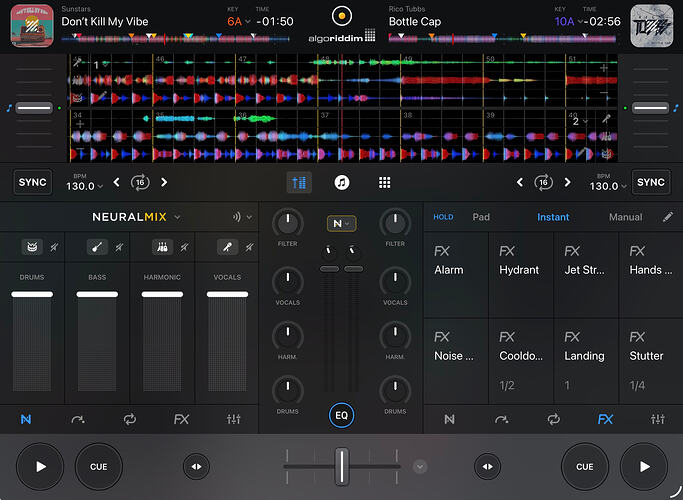This screenshot has width=683, height=500.
Task: Toggle right deck SYNC
Action: 651,182
